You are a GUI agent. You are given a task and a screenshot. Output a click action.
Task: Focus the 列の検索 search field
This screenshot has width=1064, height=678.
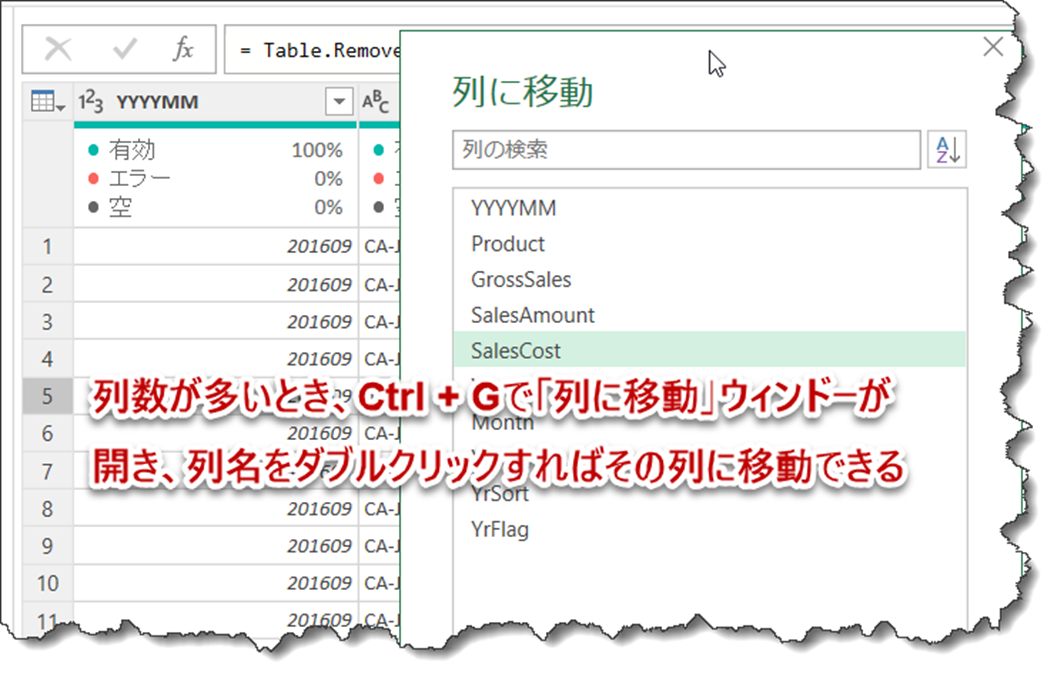(x=686, y=149)
